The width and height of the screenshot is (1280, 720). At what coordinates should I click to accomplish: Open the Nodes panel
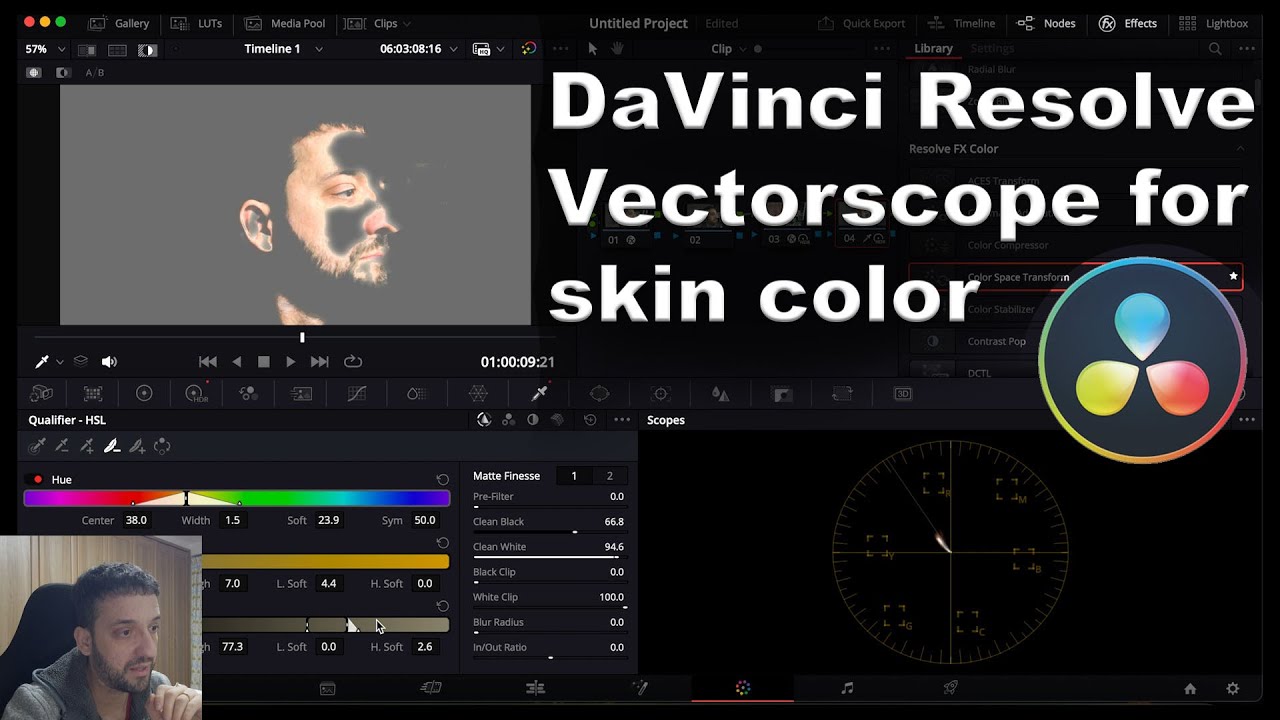point(1046,23)
